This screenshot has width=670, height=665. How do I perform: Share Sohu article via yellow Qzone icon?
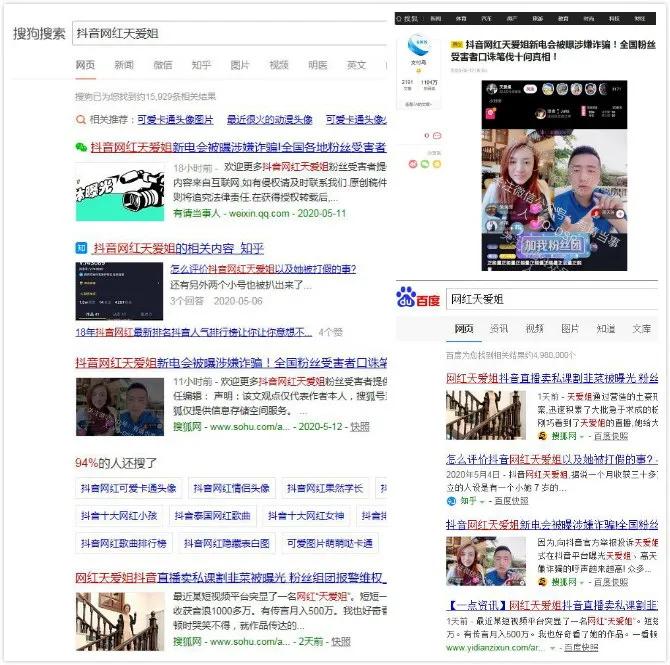tap(437, 164)
